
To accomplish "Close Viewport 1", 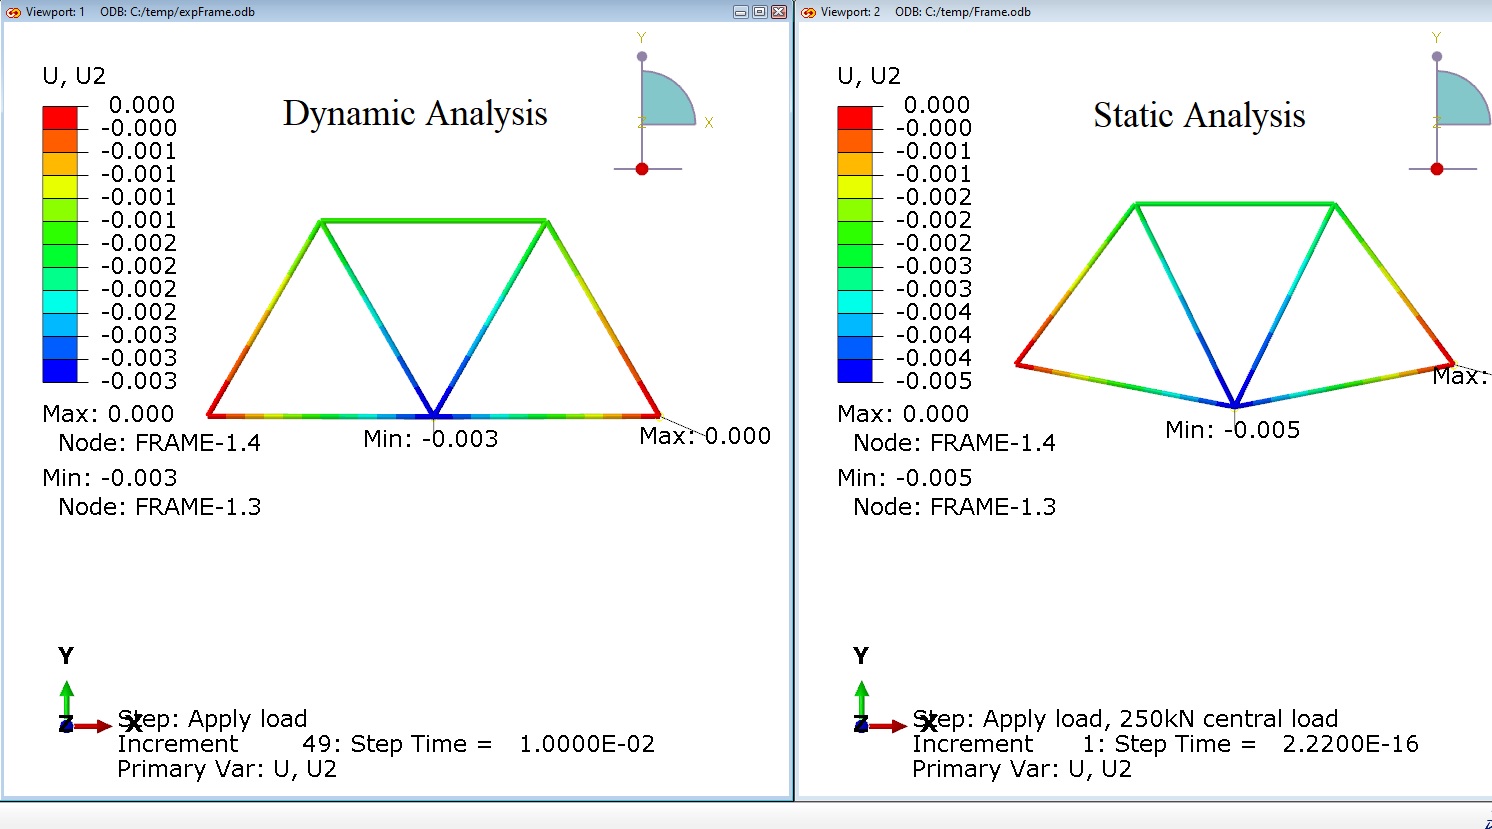I will tap(779, 12).
